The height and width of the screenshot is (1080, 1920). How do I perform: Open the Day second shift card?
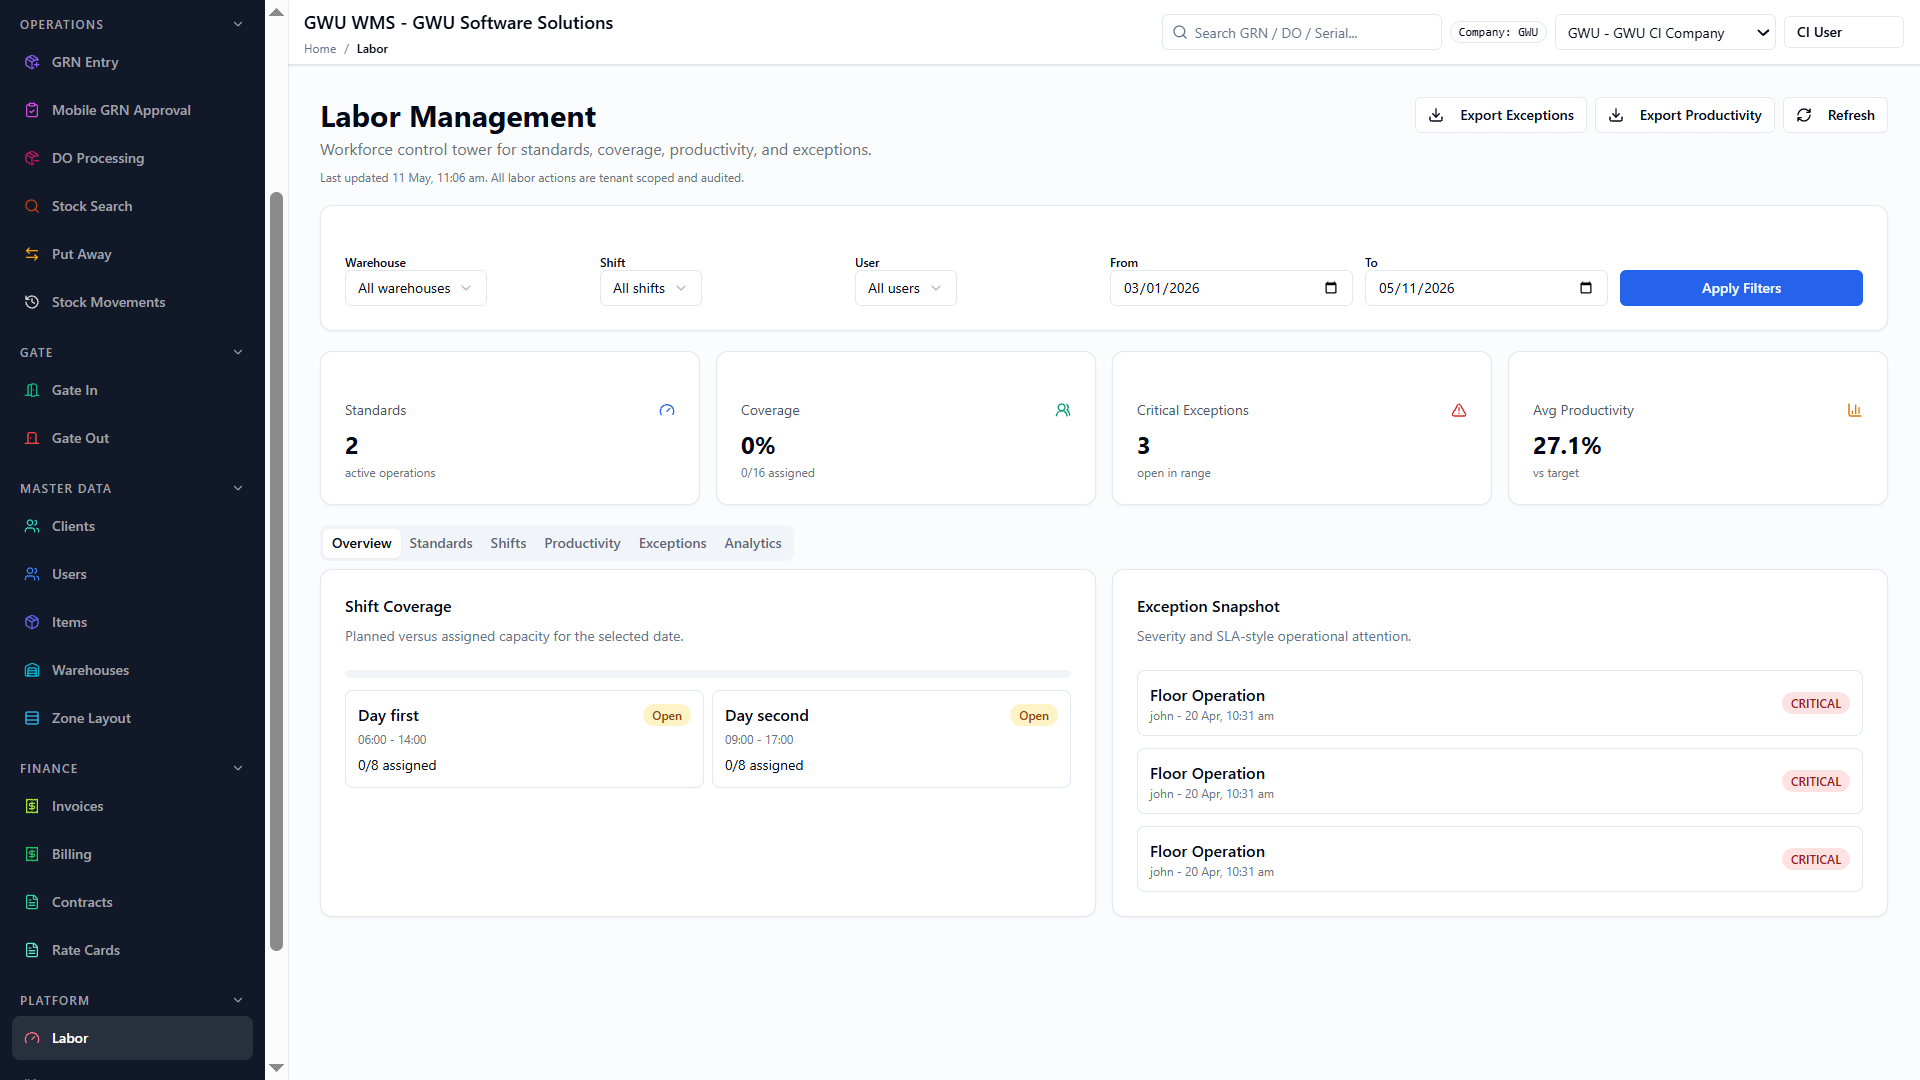pyautogui.click(x=891, y=739)
